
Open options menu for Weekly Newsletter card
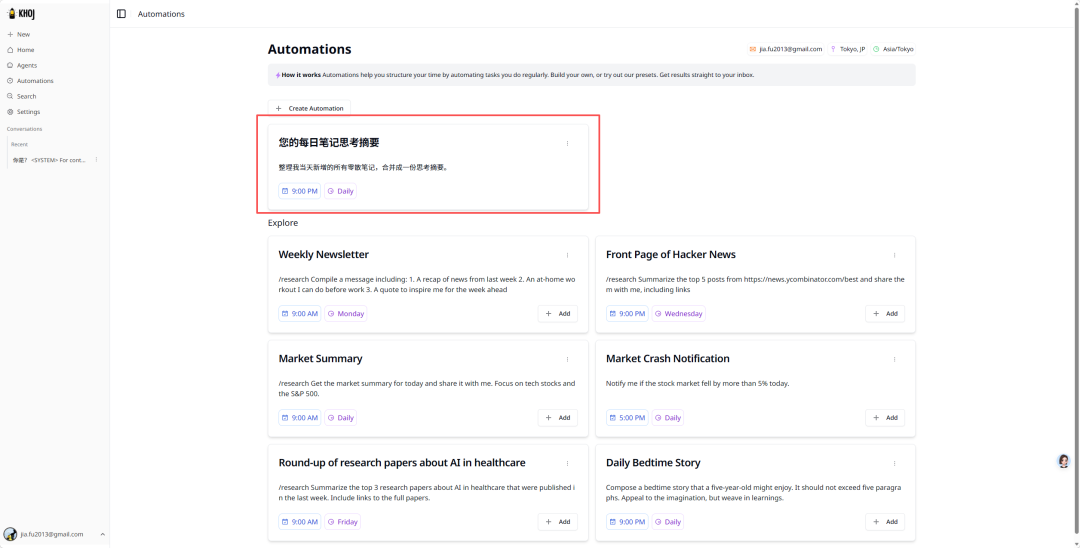567,255
